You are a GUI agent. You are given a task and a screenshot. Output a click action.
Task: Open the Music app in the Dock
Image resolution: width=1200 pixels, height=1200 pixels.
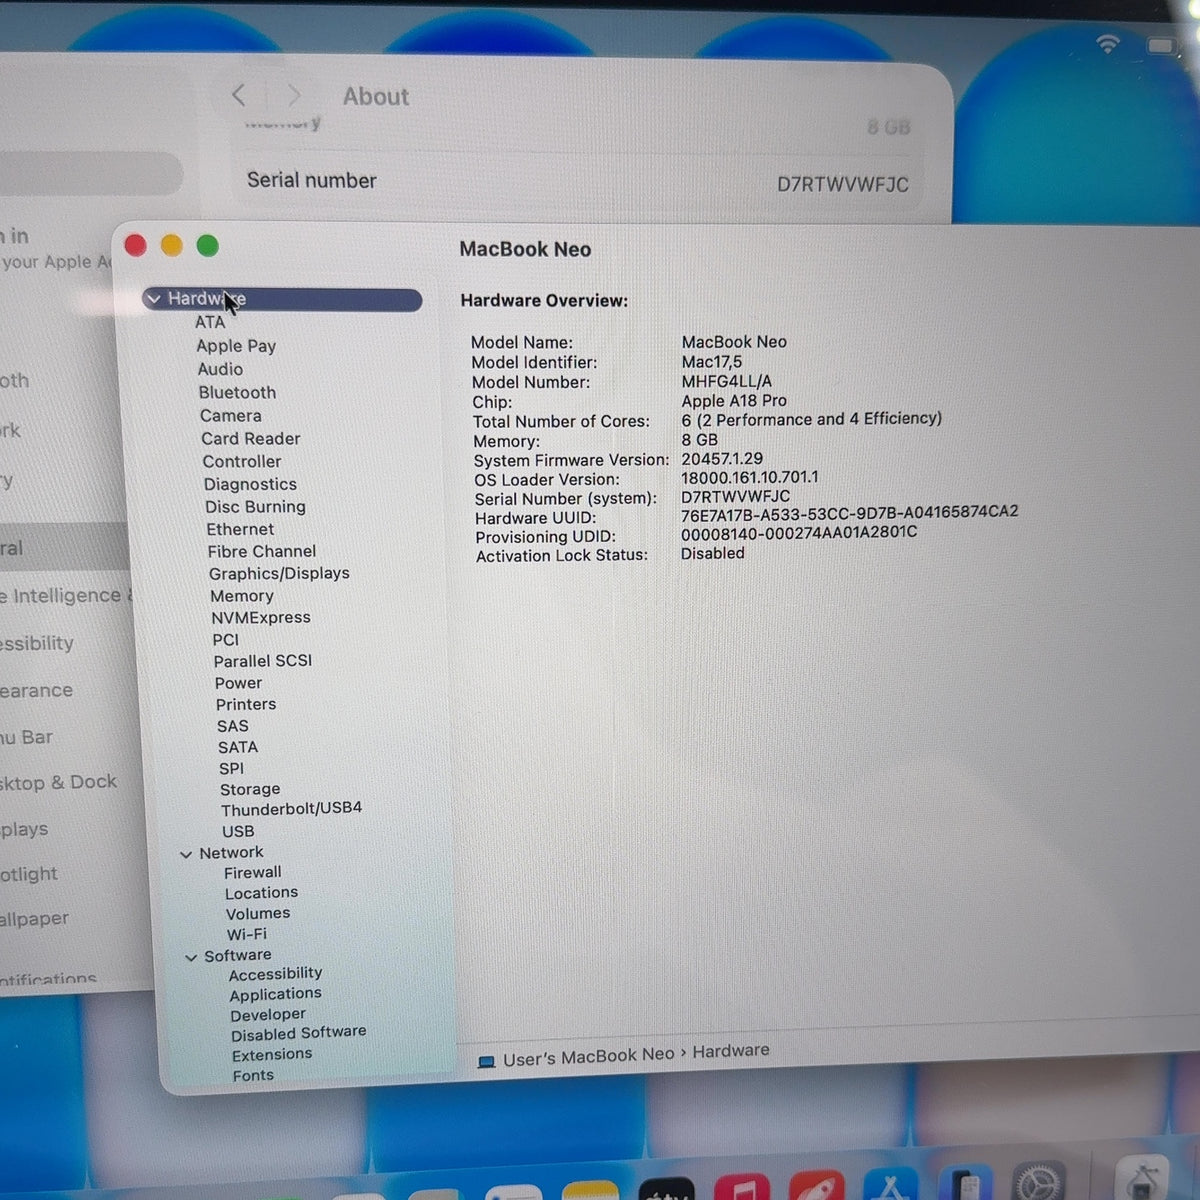point(741,1188)
